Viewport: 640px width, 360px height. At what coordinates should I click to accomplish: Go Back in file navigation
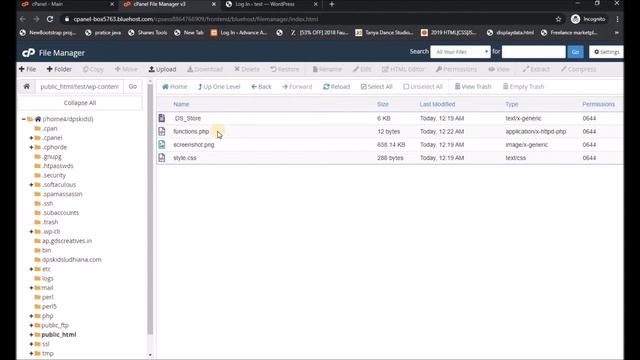(x=261, y=87)
